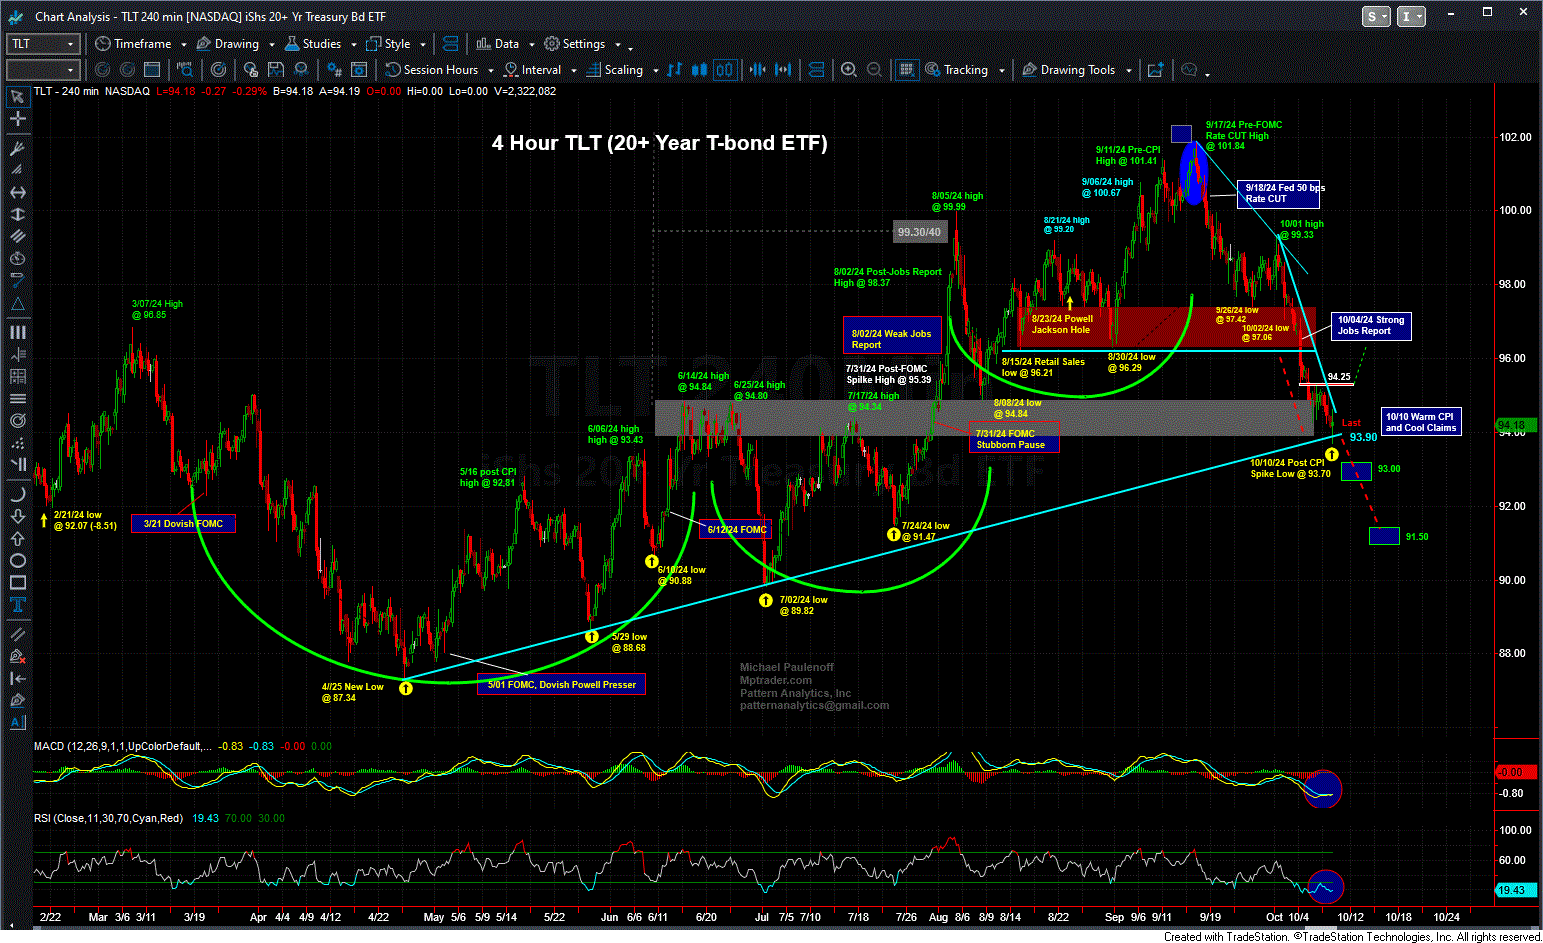The width and height of the screenshot is (1543, 943).
Task: Click the symbol lookup magnifier icon
Action: pos(185,69)
